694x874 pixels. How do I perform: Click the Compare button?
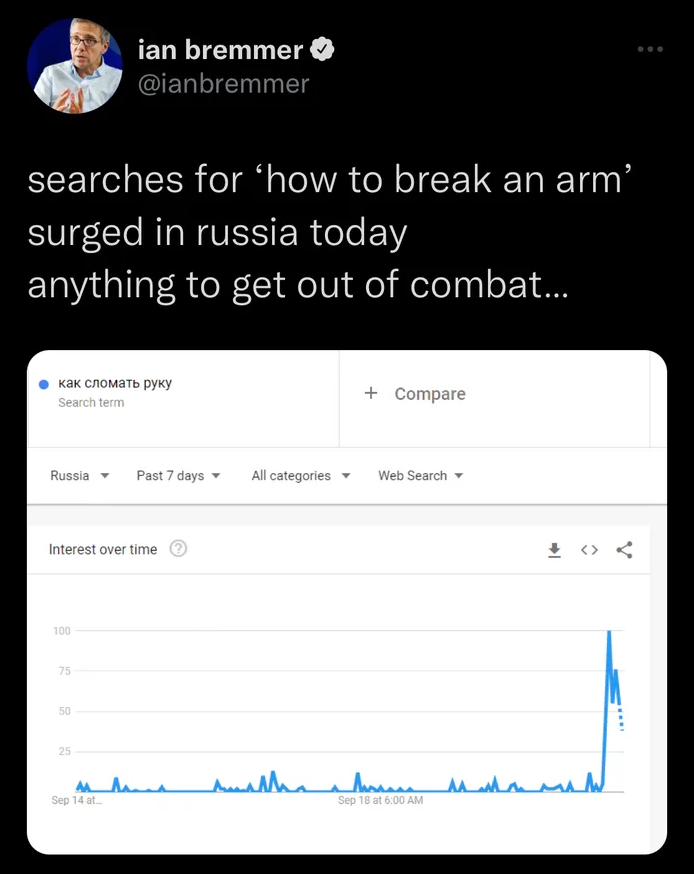point(429,394)
